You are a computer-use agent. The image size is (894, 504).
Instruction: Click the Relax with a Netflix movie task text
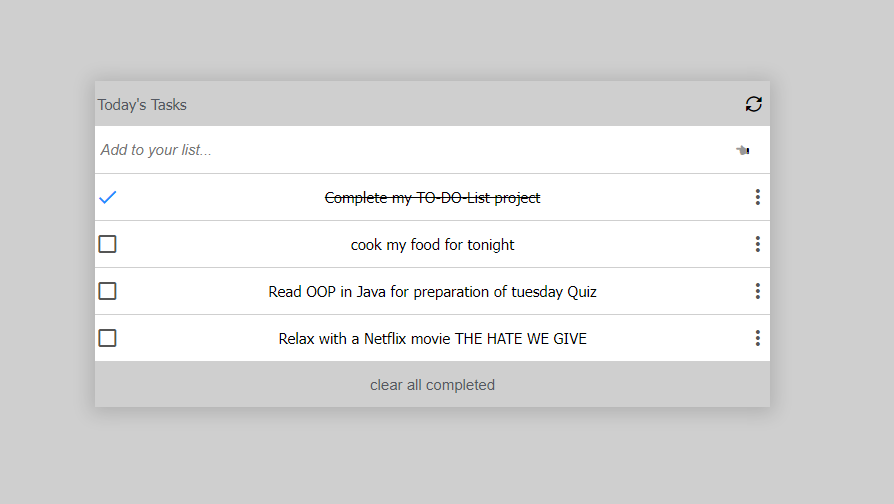tap(432, 339)
